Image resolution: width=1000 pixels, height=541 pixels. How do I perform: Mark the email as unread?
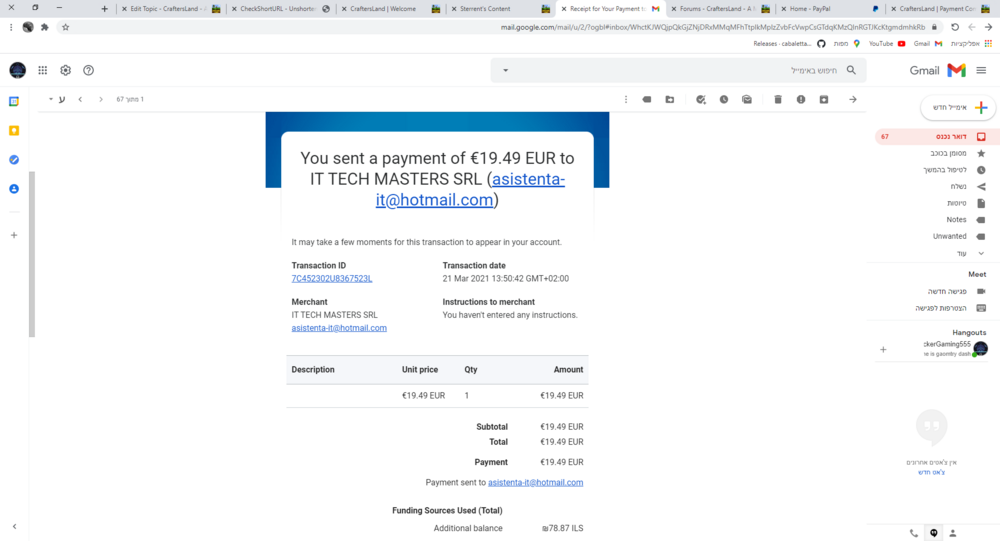(x=746, y=99)
